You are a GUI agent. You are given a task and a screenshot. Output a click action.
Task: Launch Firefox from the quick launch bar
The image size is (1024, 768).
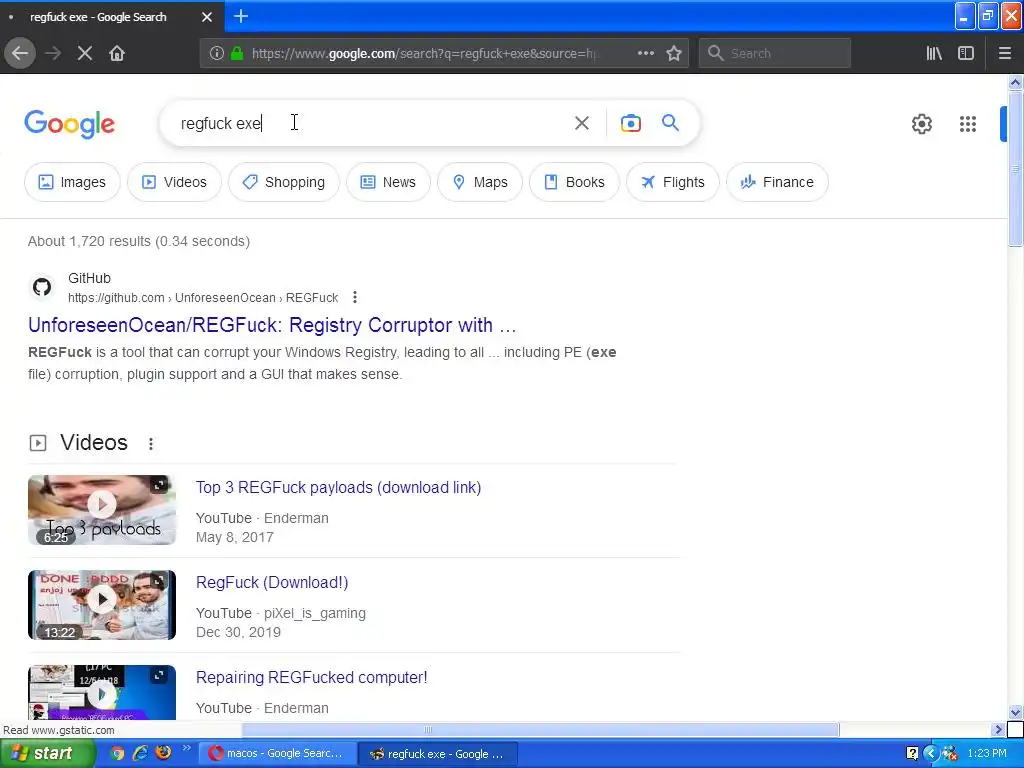[x=163, y=753]
